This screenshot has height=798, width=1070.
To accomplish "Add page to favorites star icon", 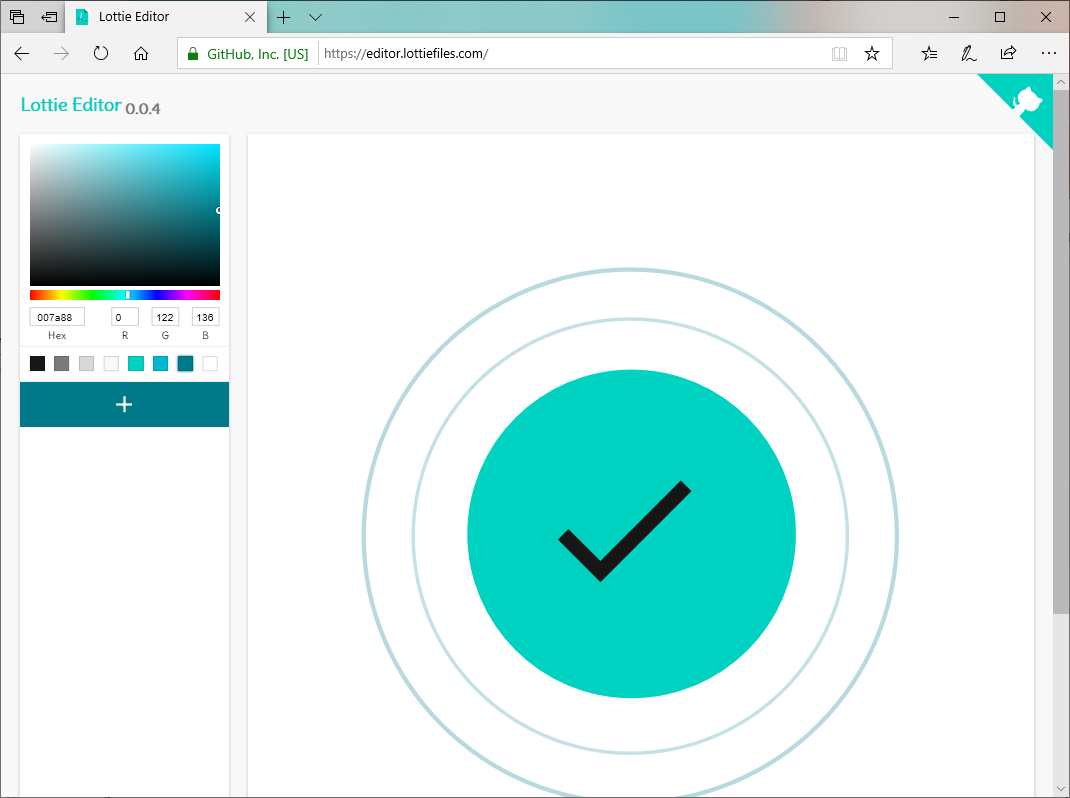I will [872, 54].
